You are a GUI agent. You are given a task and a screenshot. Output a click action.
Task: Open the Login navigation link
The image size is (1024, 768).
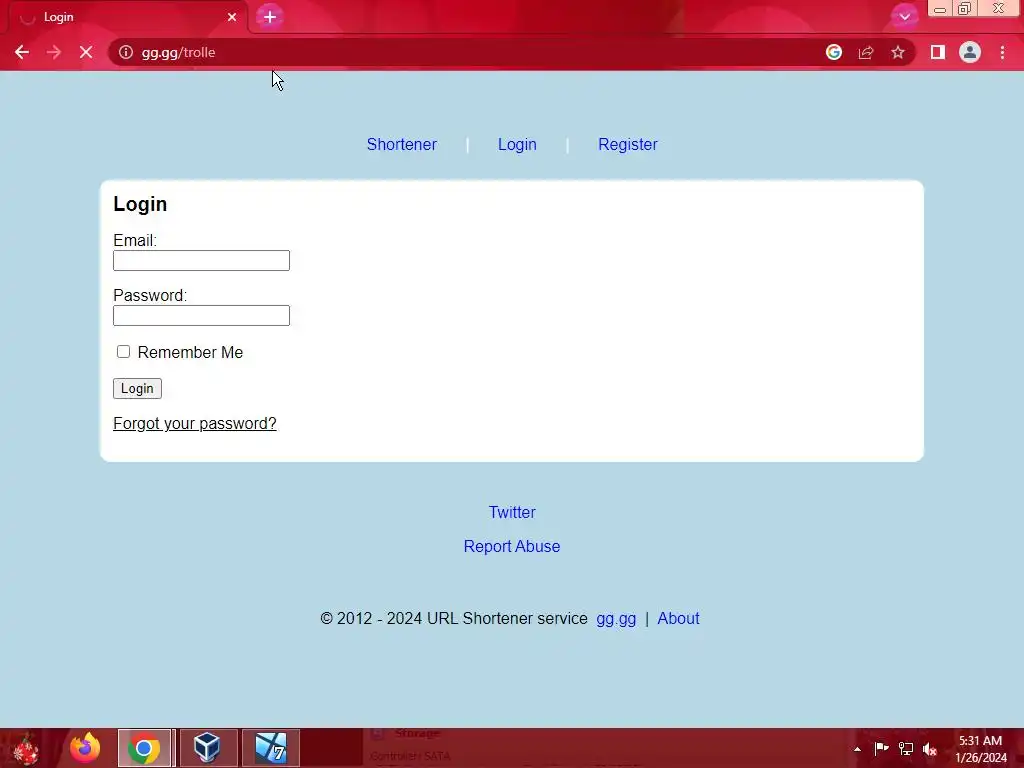[517, 144]
